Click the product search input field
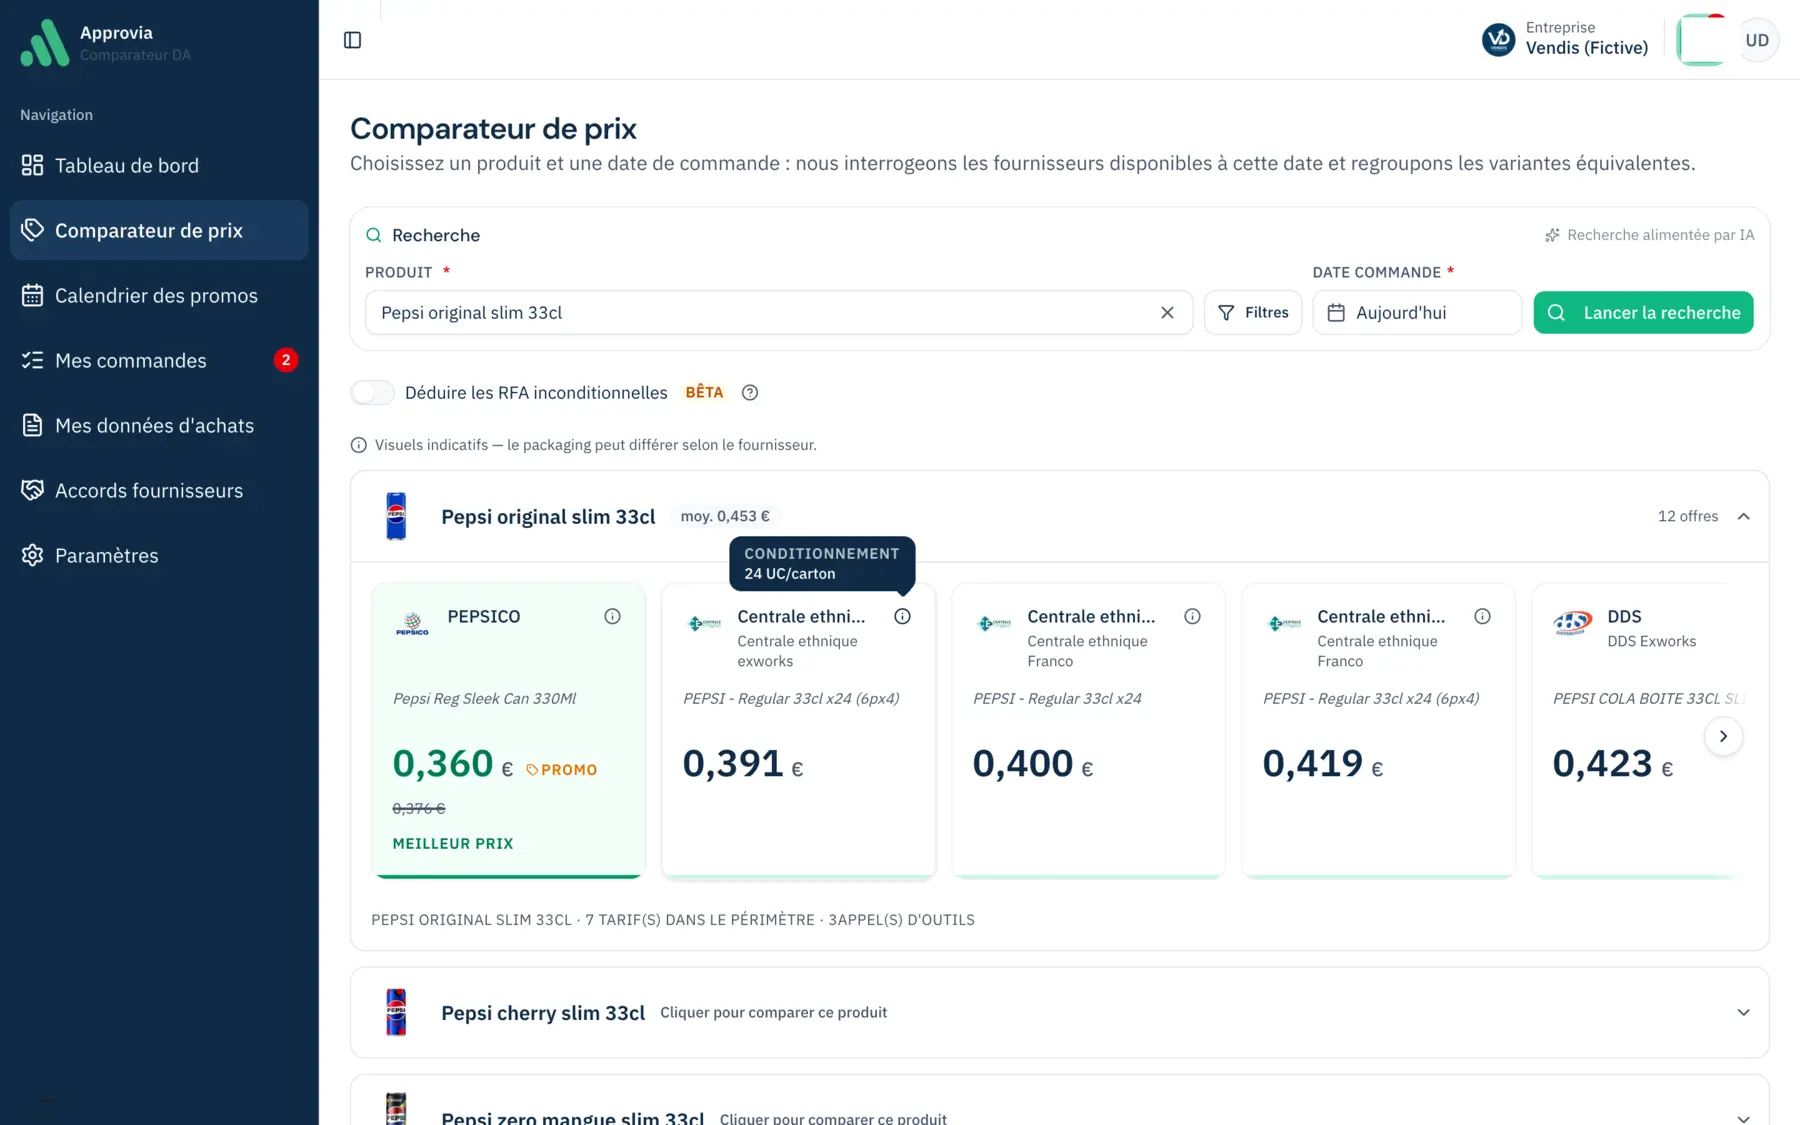 pyautogui.click(x=778, y=313)
